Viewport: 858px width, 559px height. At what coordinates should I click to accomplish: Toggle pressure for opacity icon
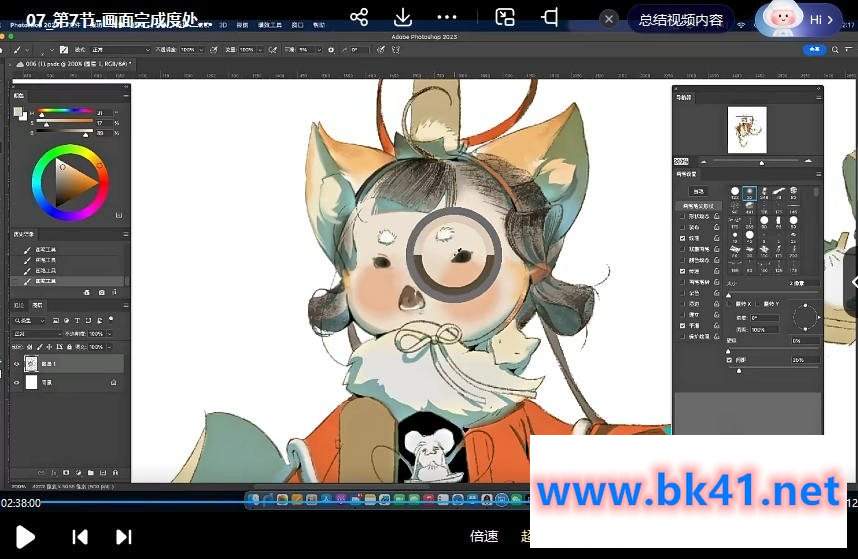(x=214, y=50)
